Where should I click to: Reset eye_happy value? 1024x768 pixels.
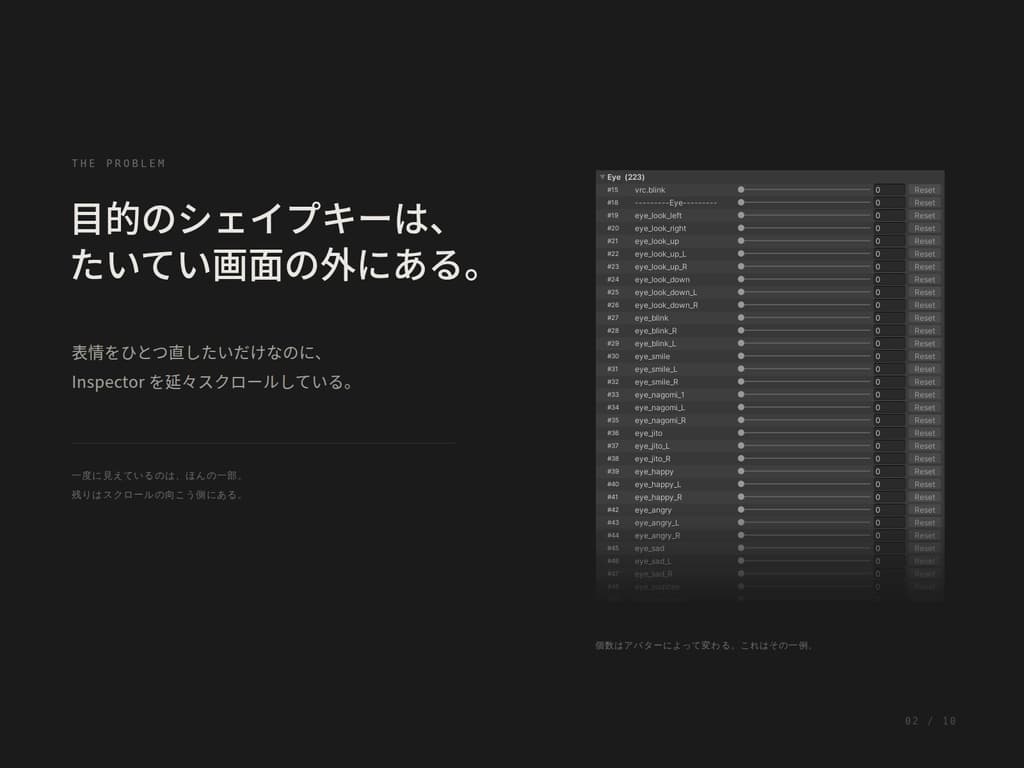click(x=924, y=472)
